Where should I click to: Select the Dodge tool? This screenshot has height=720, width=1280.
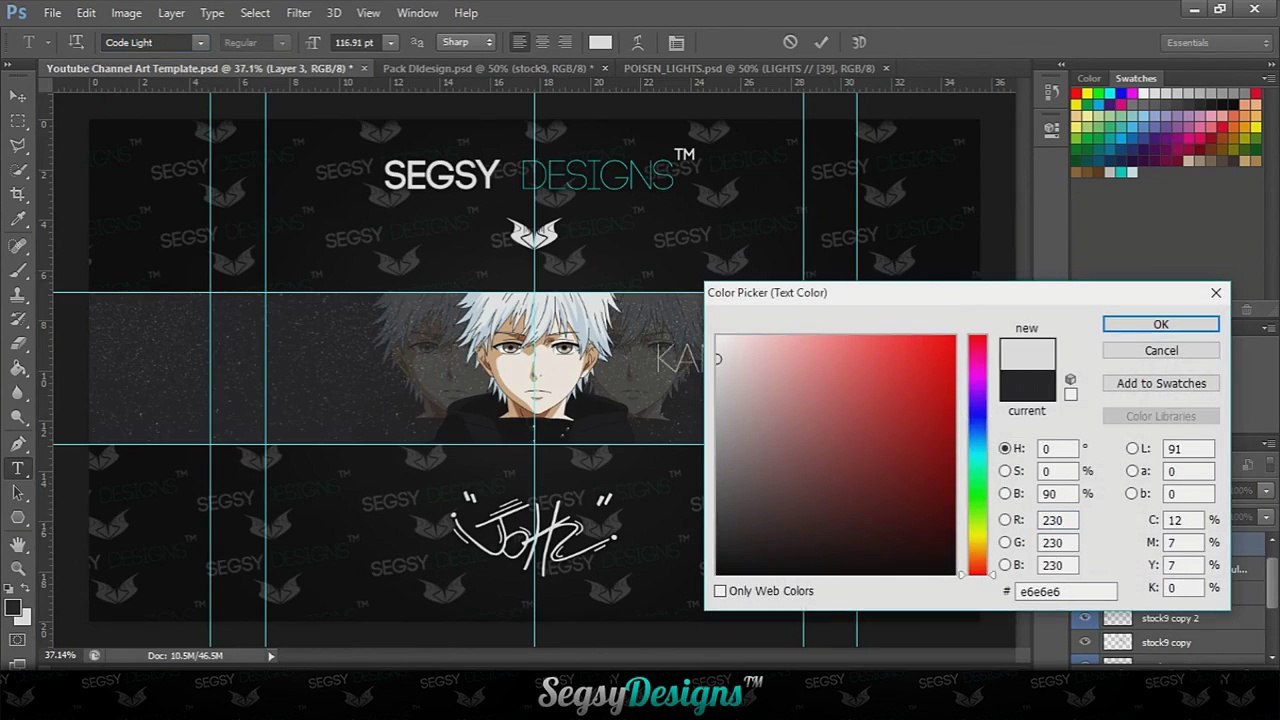click(18, 418)
